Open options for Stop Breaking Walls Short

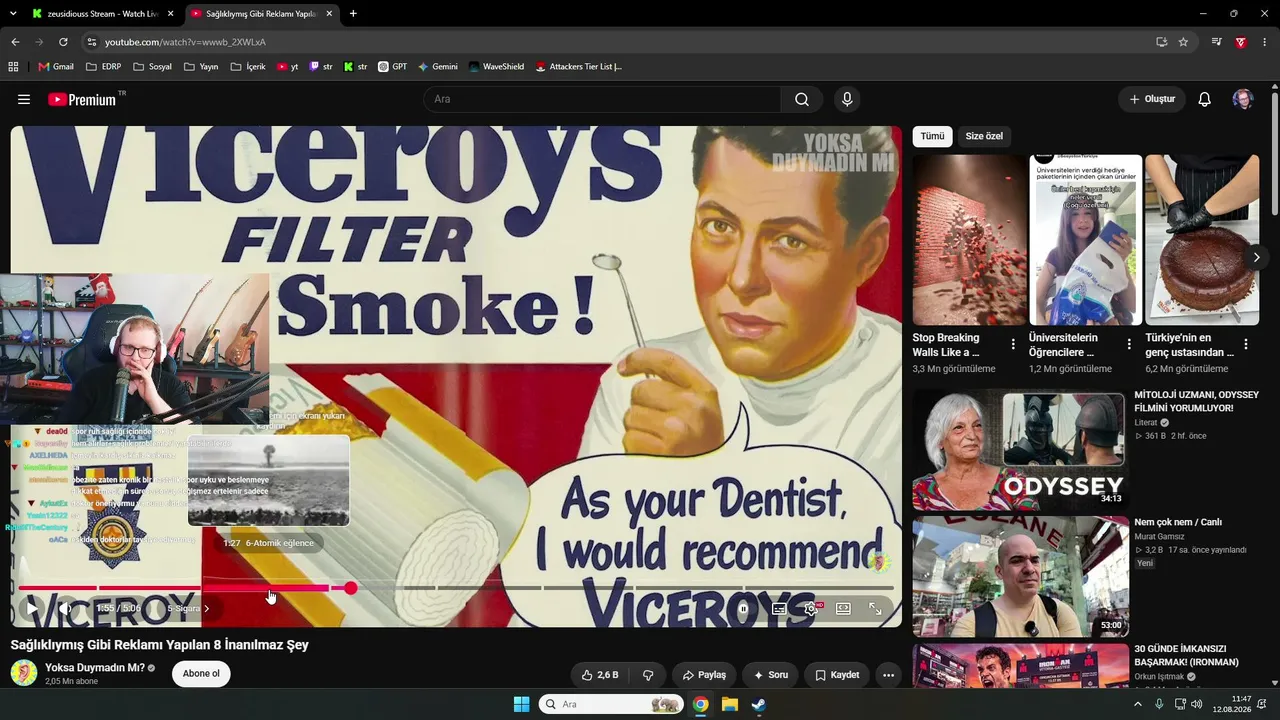tap(1013, 344)
